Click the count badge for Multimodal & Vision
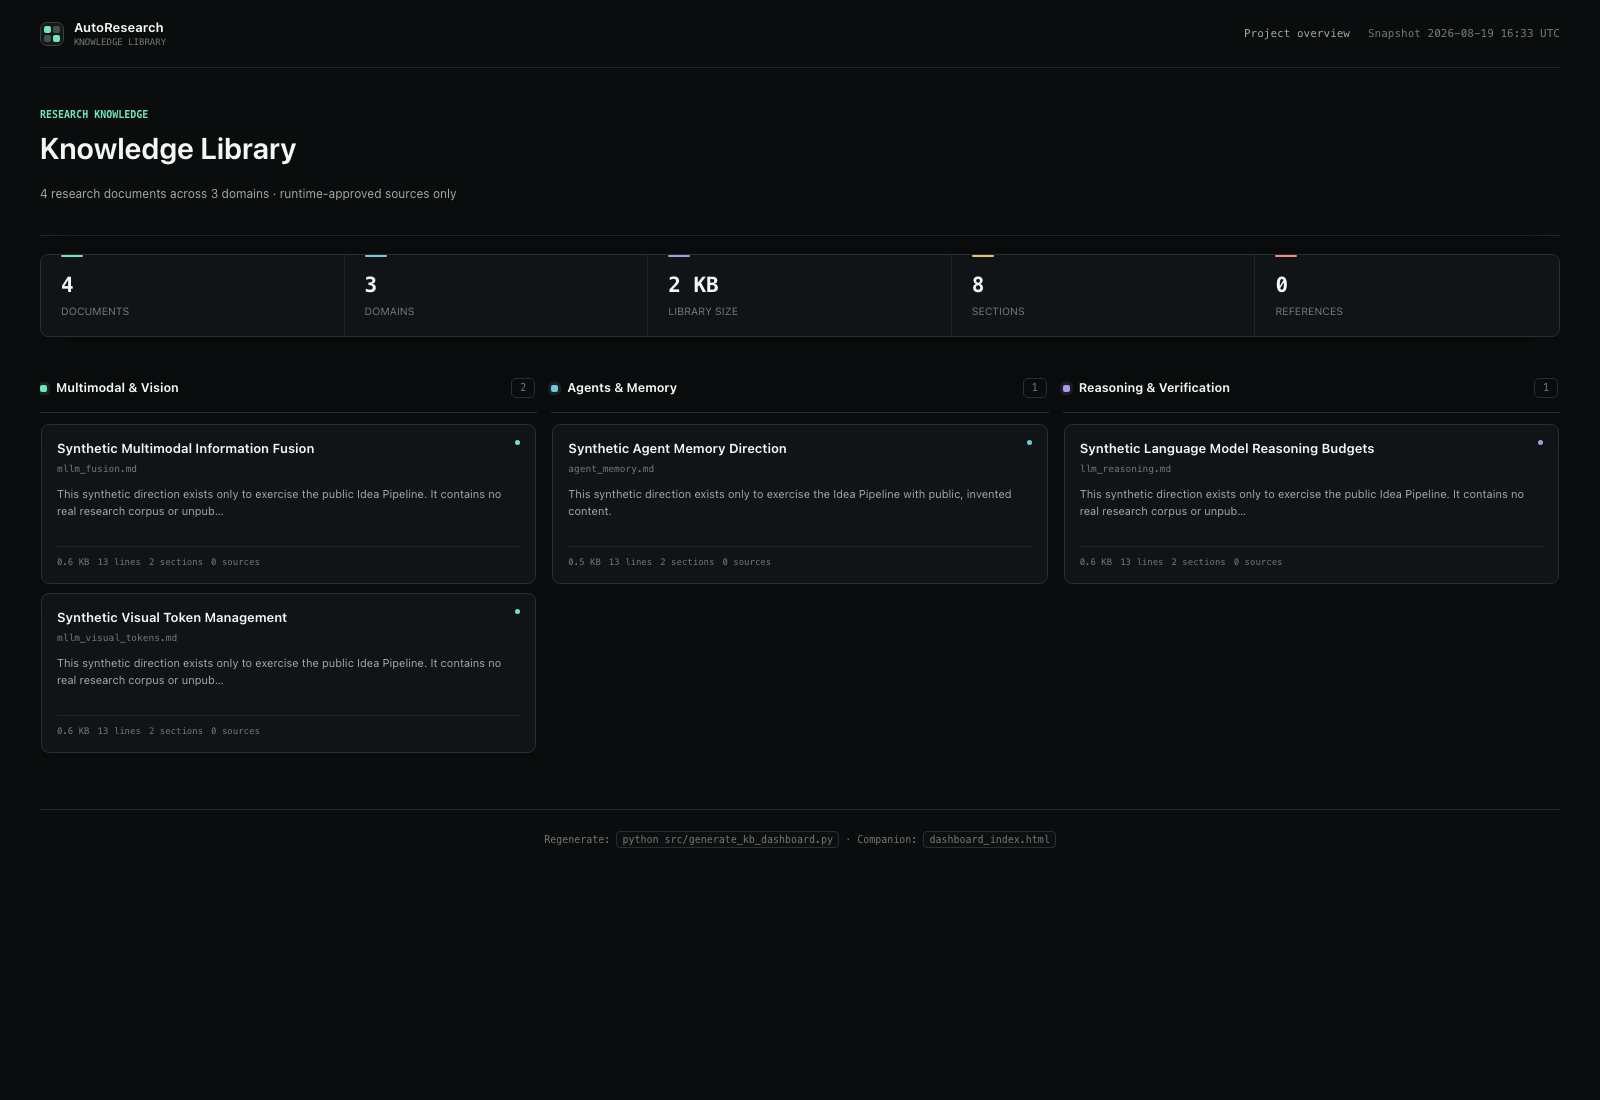This screenshot has height=1100, width=1600. pos(523,388)
